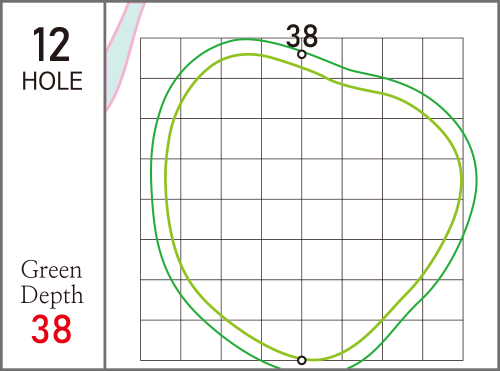Click the HOLE text label
Image resolution: width=500 pixels, height=371 pixels.
point(52,81)
